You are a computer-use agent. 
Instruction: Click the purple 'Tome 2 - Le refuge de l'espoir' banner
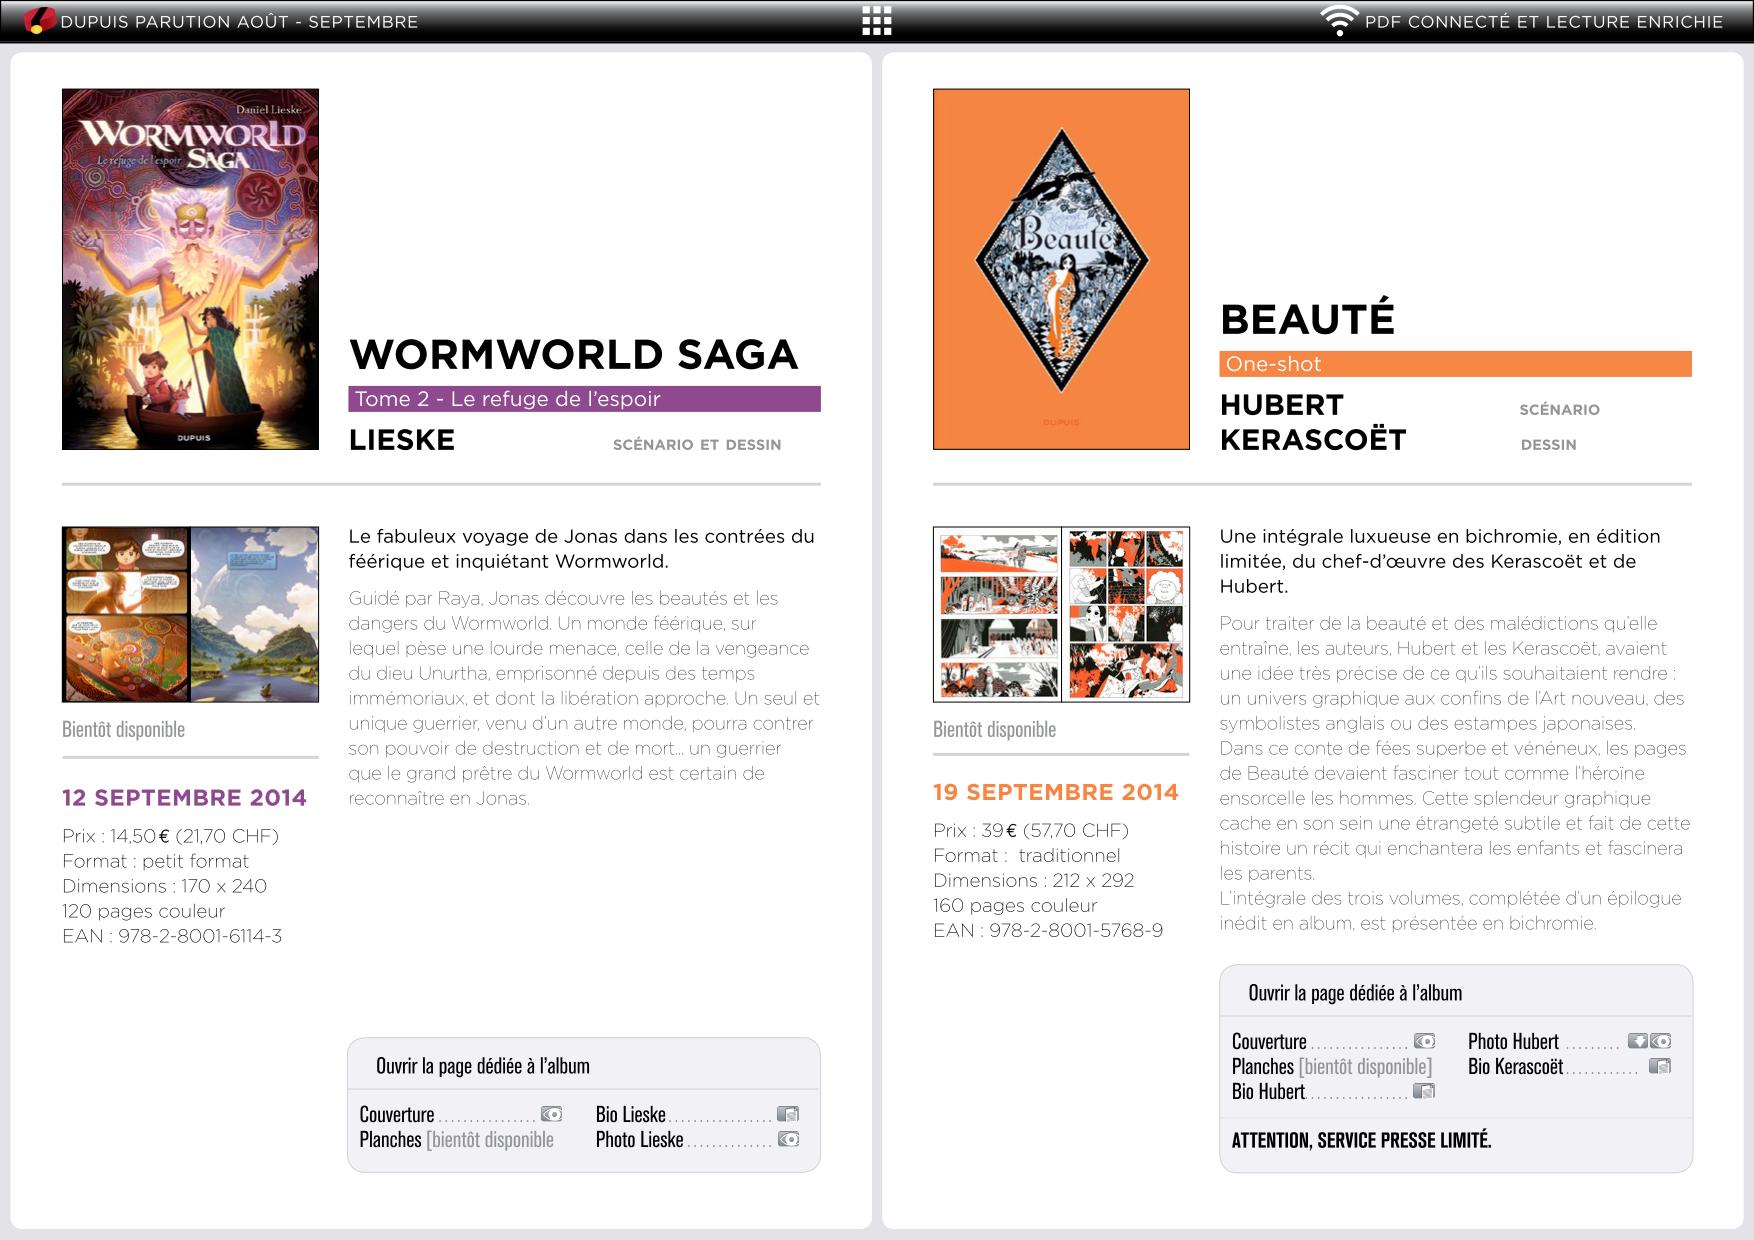pyautogui.click(x=584, y=399)
